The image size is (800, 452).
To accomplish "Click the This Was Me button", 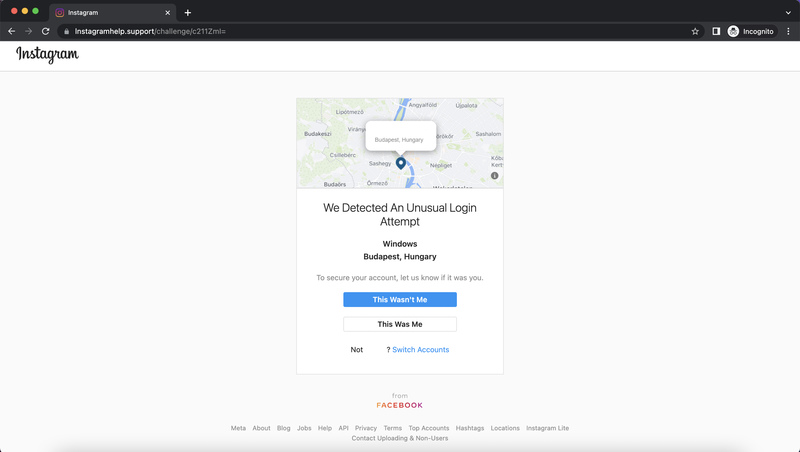I will pyautogui.click(x=400, y=324).
